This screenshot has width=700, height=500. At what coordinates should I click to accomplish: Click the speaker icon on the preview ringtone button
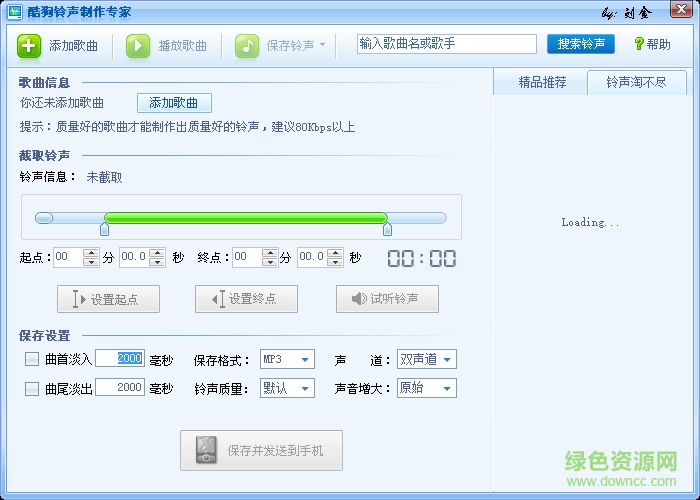click(359, 299)
